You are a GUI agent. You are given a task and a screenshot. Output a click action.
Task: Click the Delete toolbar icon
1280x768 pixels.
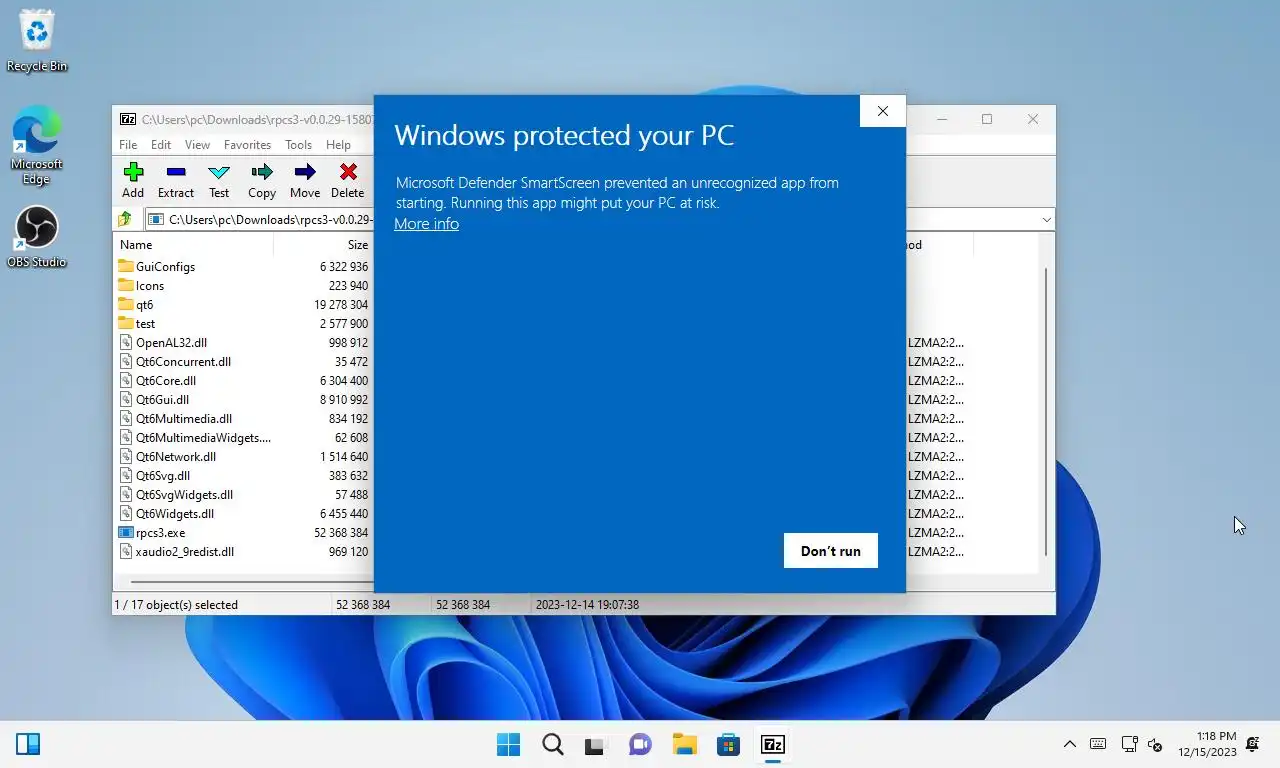coord(348,172)
